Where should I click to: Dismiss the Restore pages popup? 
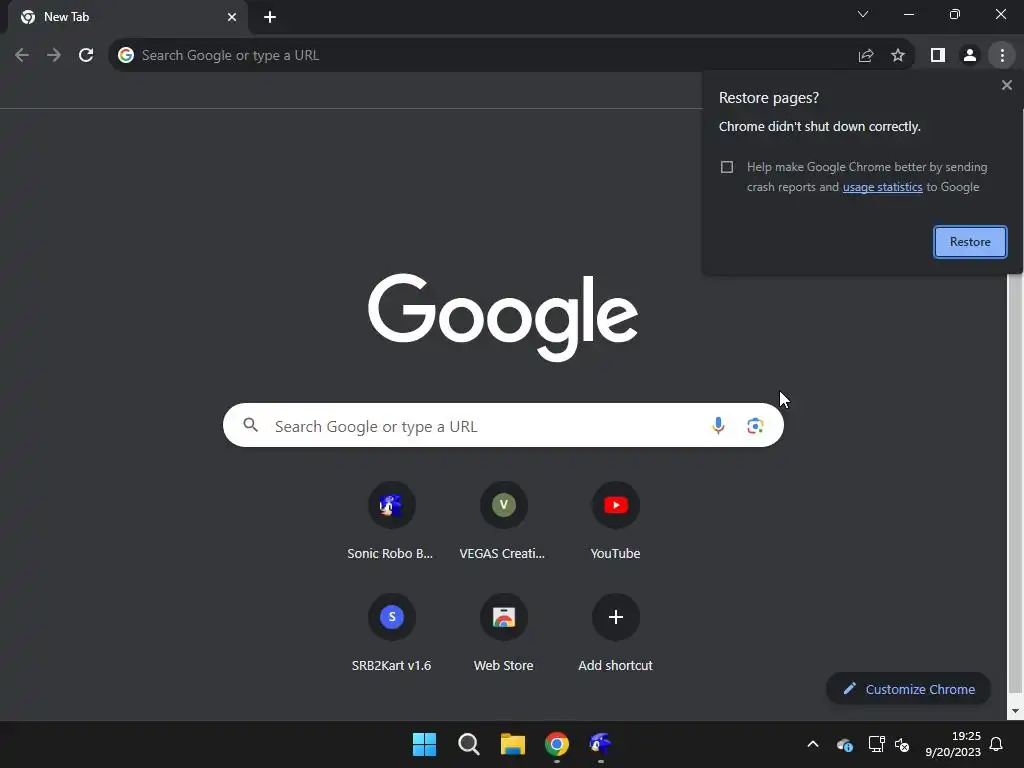1006,85
